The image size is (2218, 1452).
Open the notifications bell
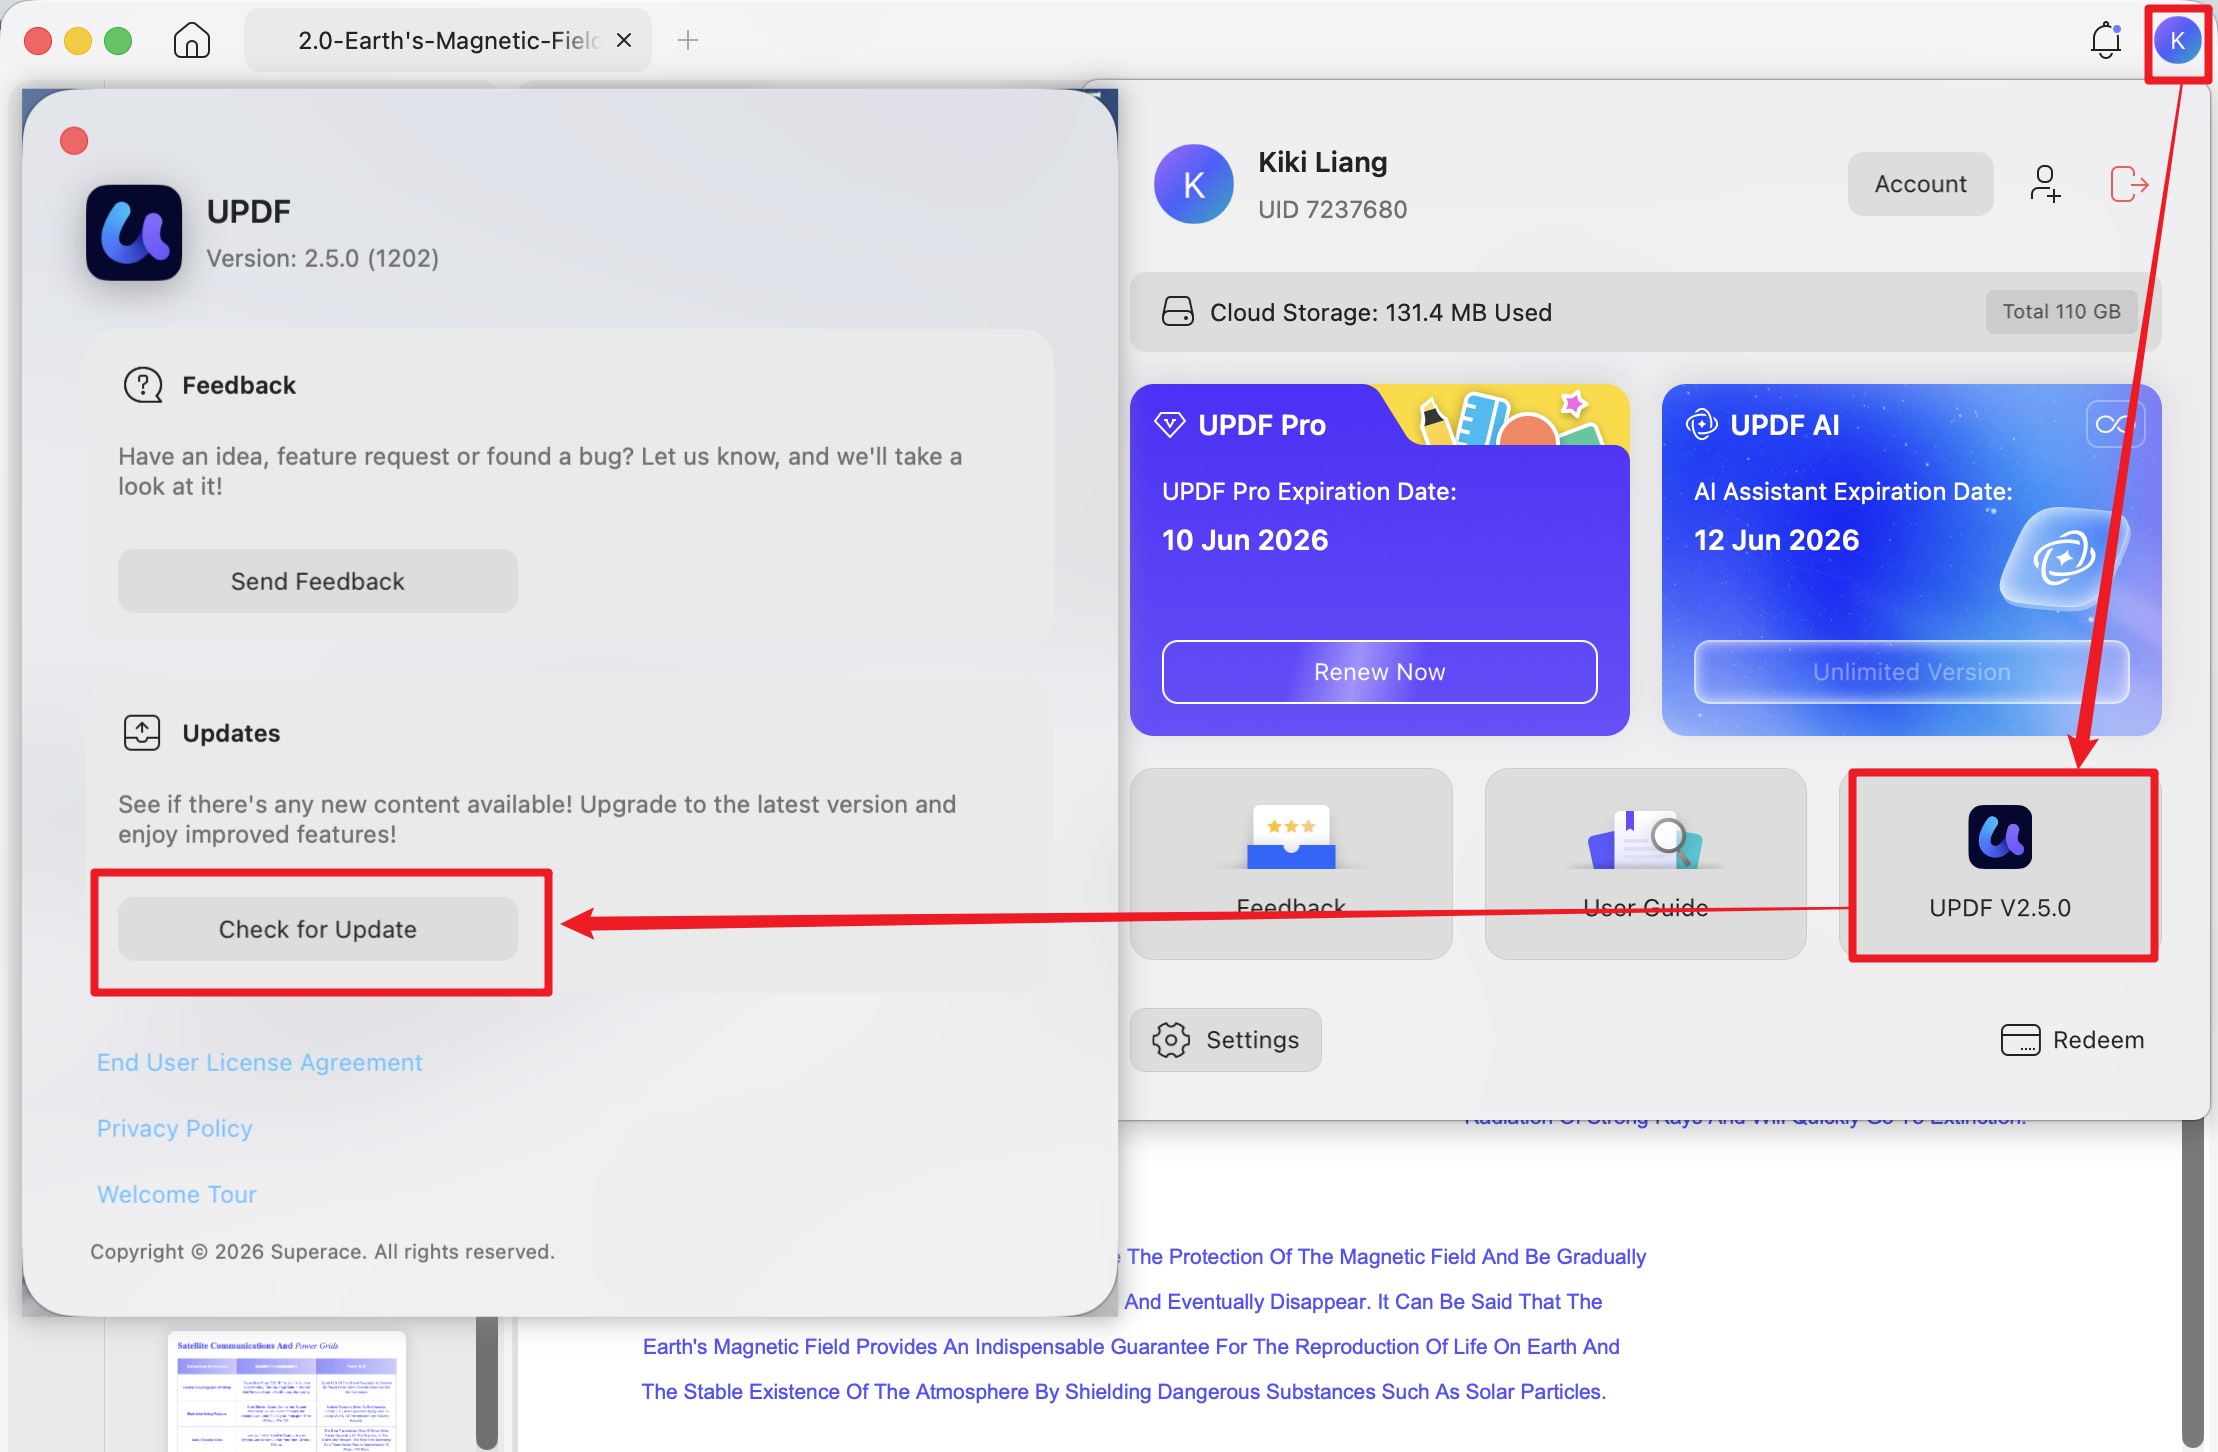click(2105, 40)
